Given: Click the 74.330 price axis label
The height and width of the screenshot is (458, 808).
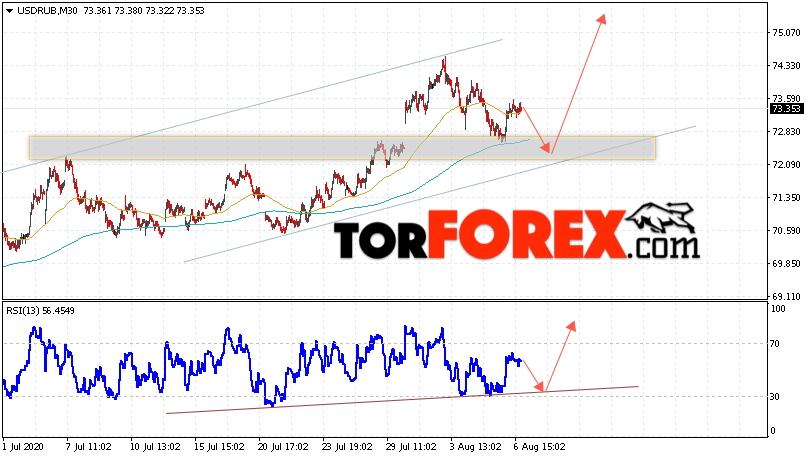Looking at the screenshot, I should click(786, 65).
